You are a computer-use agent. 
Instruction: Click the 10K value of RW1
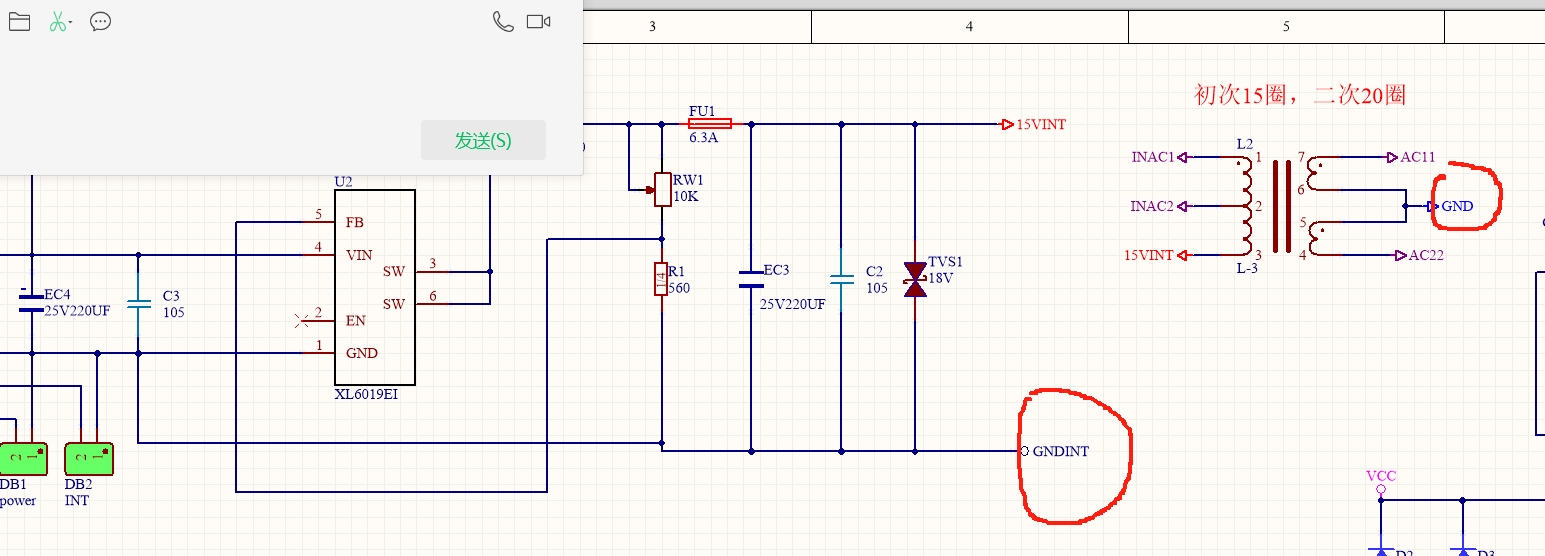tap(685, 196)
